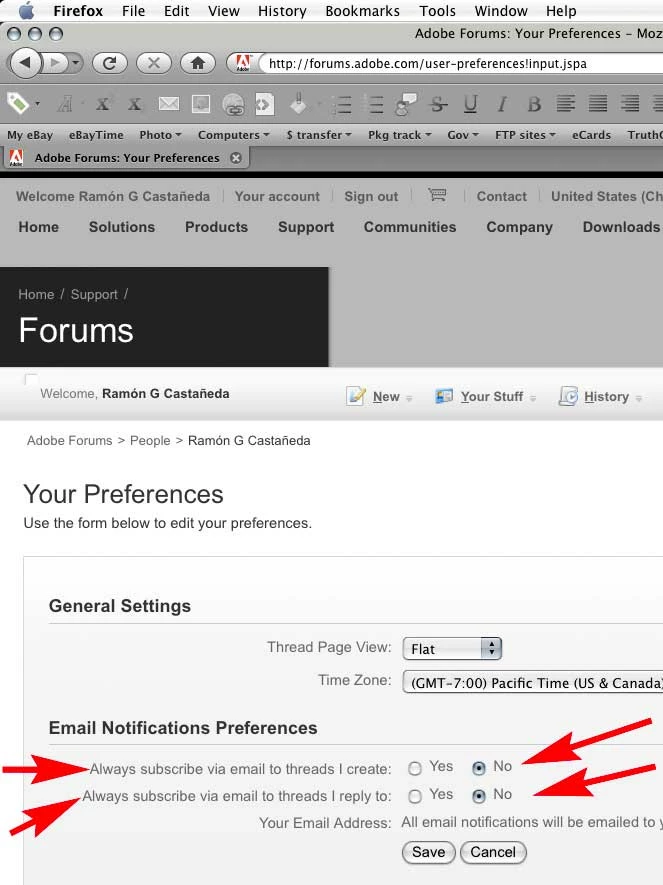Image resolution: width=663 pixels, height=885 pixels.
Task: Click the insert image toolbar icon
Action: (x=201, y=104)
